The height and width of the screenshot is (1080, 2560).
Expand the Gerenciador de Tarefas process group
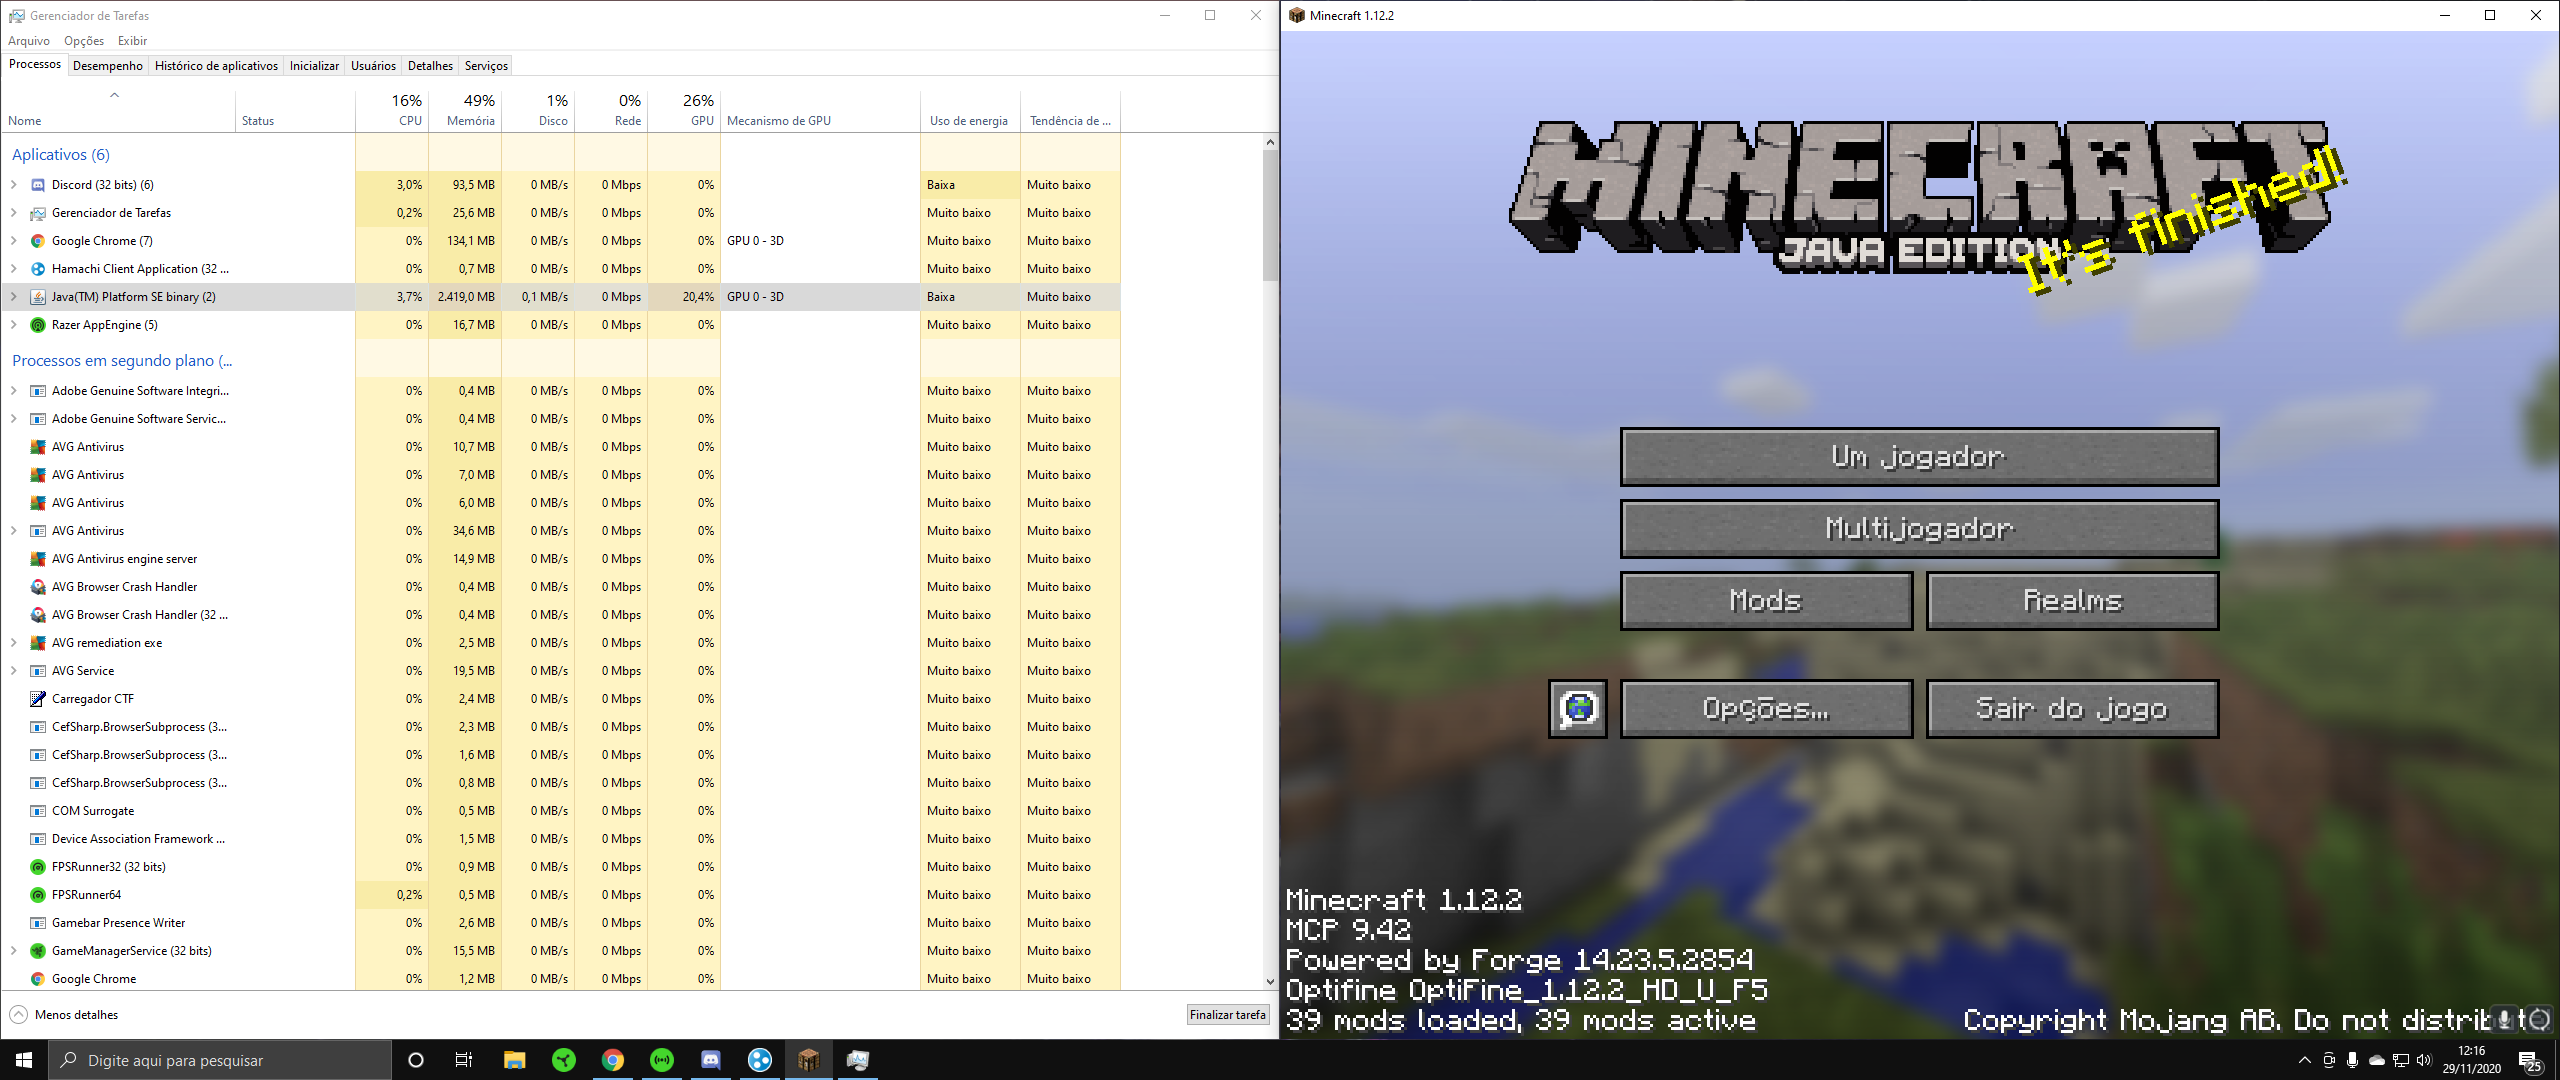pyautogui.click(x=14, y=213)
